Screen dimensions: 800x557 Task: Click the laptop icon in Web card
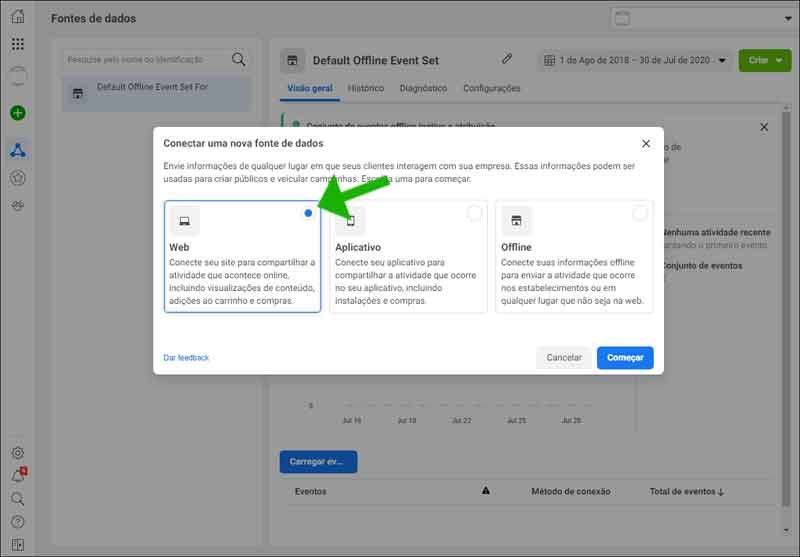tap(185, 221)
